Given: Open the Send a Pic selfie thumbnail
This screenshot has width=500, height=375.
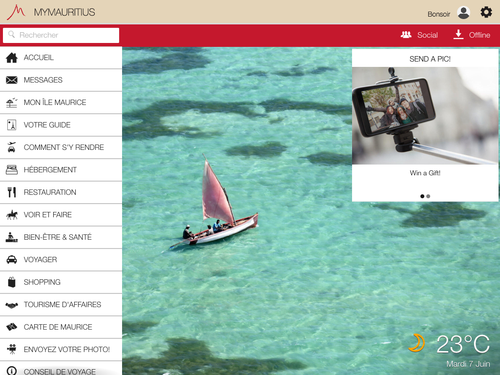Looking at the screenshot, I should pyautogui.click(x=425, y=116).
